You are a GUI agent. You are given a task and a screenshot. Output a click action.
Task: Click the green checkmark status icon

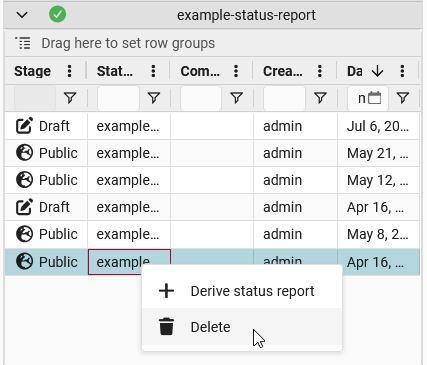57,14
